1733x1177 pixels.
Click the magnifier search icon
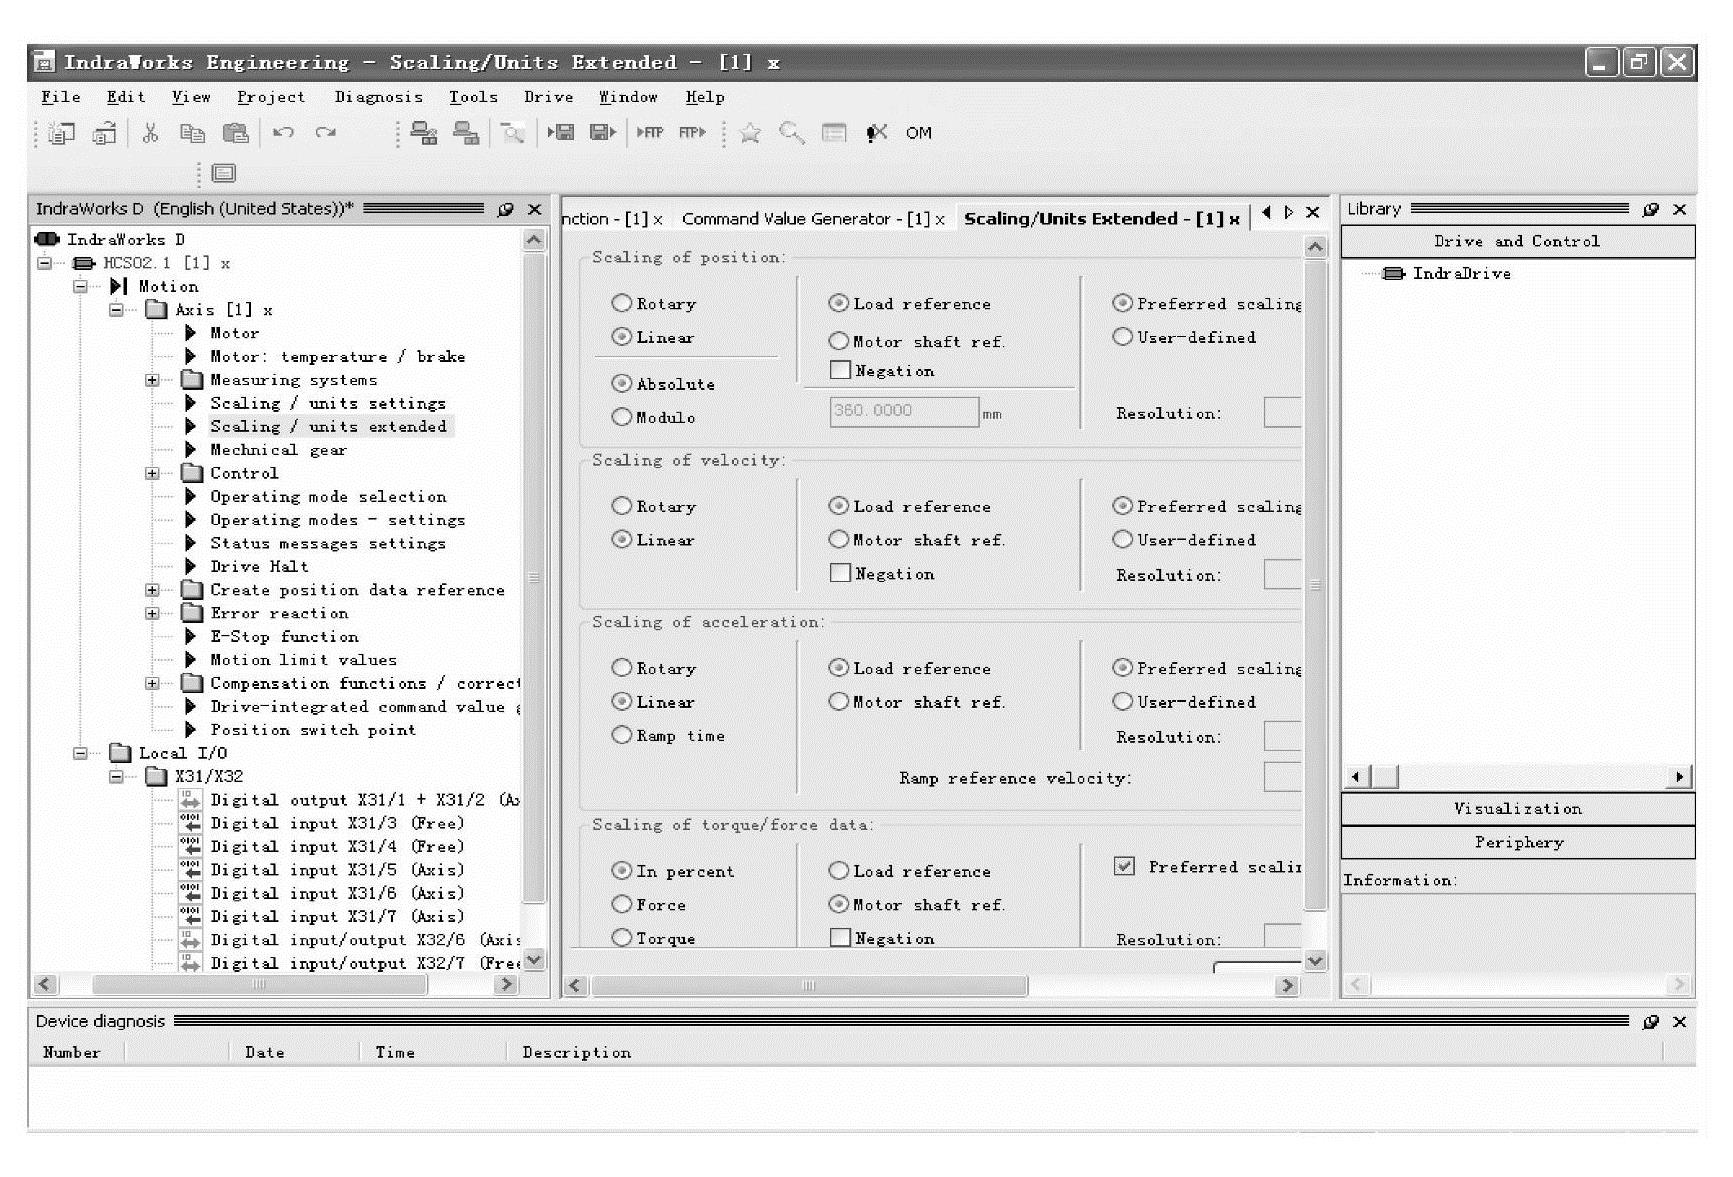pos(792,133)
